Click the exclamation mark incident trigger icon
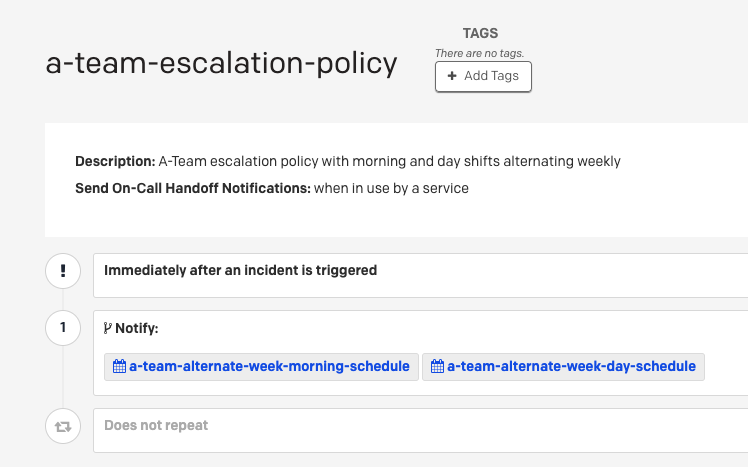Screen dimensions: 748x467 coord(63,271)
